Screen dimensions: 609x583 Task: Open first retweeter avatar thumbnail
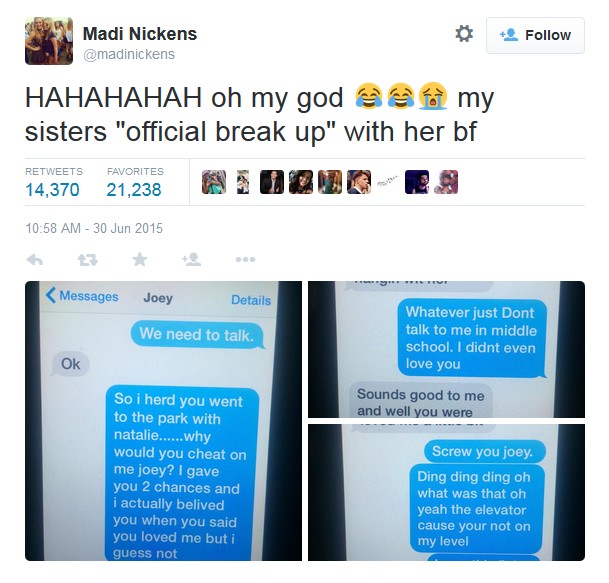(x=214, y=182)
